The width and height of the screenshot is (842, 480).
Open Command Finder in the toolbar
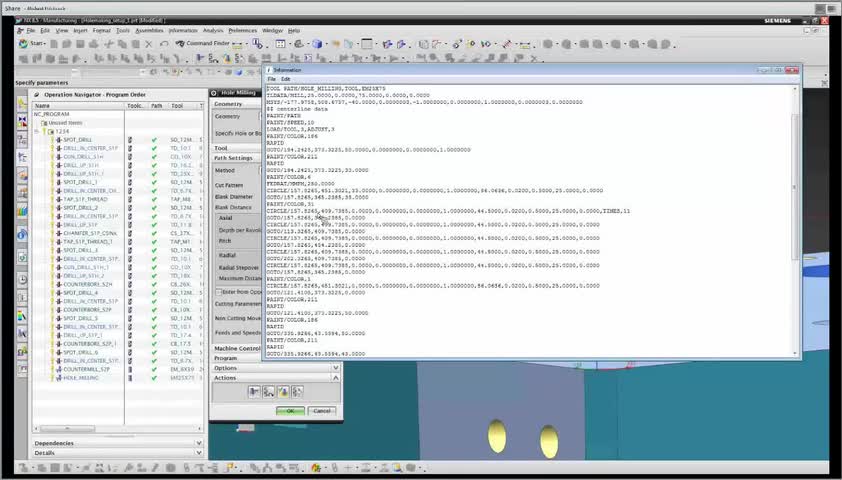tap(202, 43)
